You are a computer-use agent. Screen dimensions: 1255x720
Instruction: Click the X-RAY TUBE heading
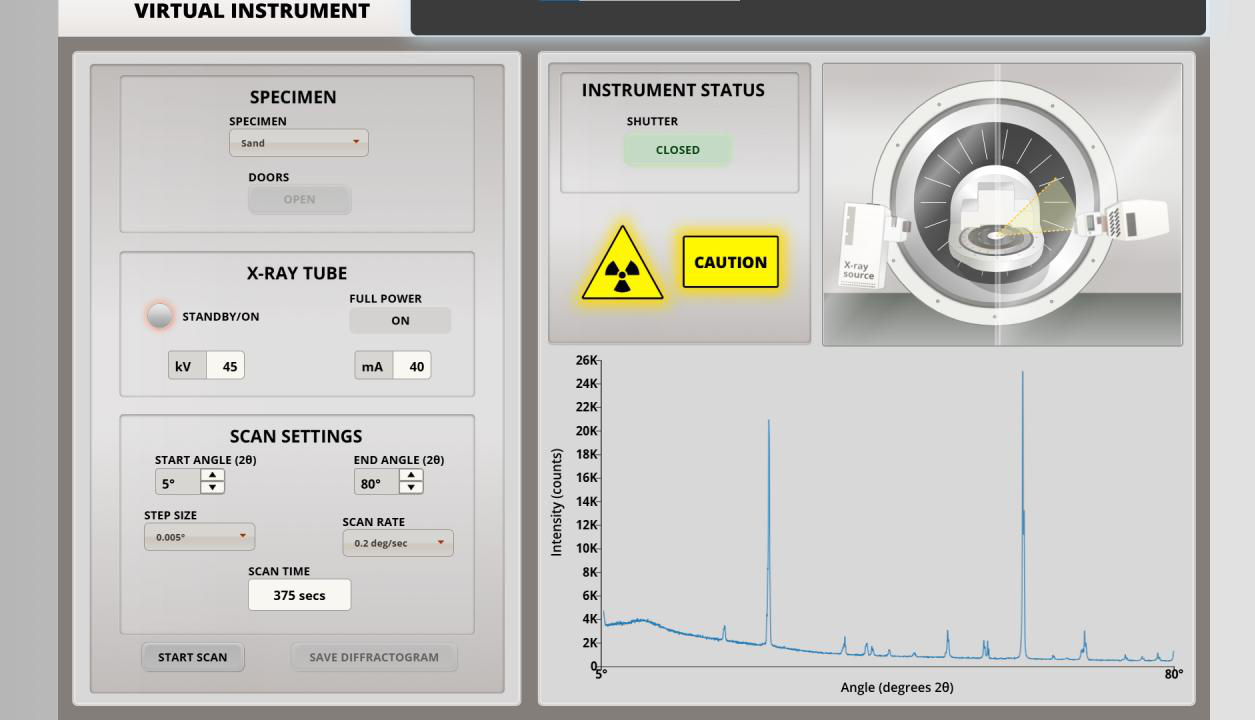[x=297, y=274]
